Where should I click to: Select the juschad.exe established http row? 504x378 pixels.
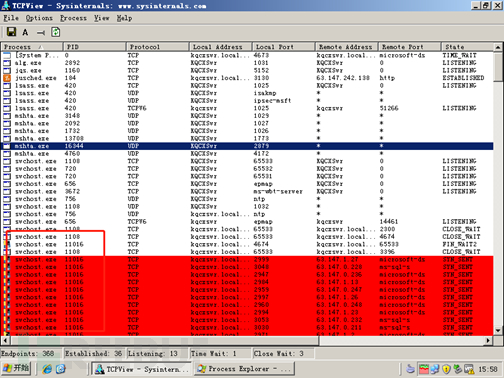pos(247,78)
